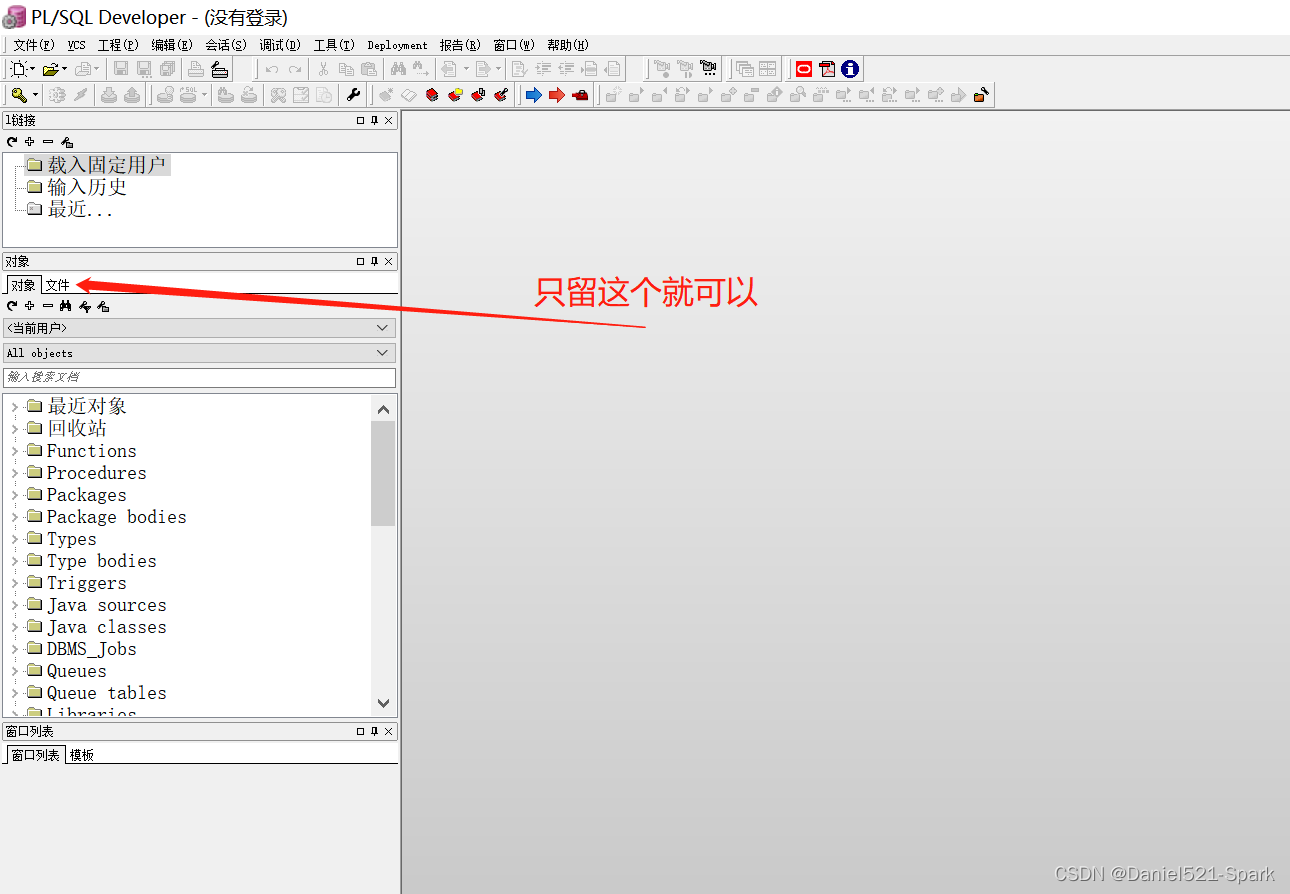1290x894 pixels.
Task: Click find objects binoculars in object panel
Action: pos(66,306)
